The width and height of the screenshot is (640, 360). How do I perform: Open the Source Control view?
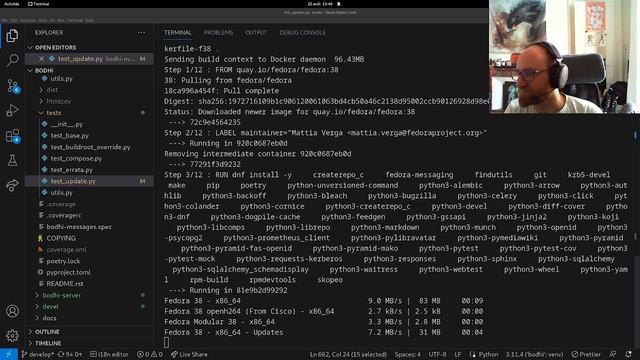12,86
